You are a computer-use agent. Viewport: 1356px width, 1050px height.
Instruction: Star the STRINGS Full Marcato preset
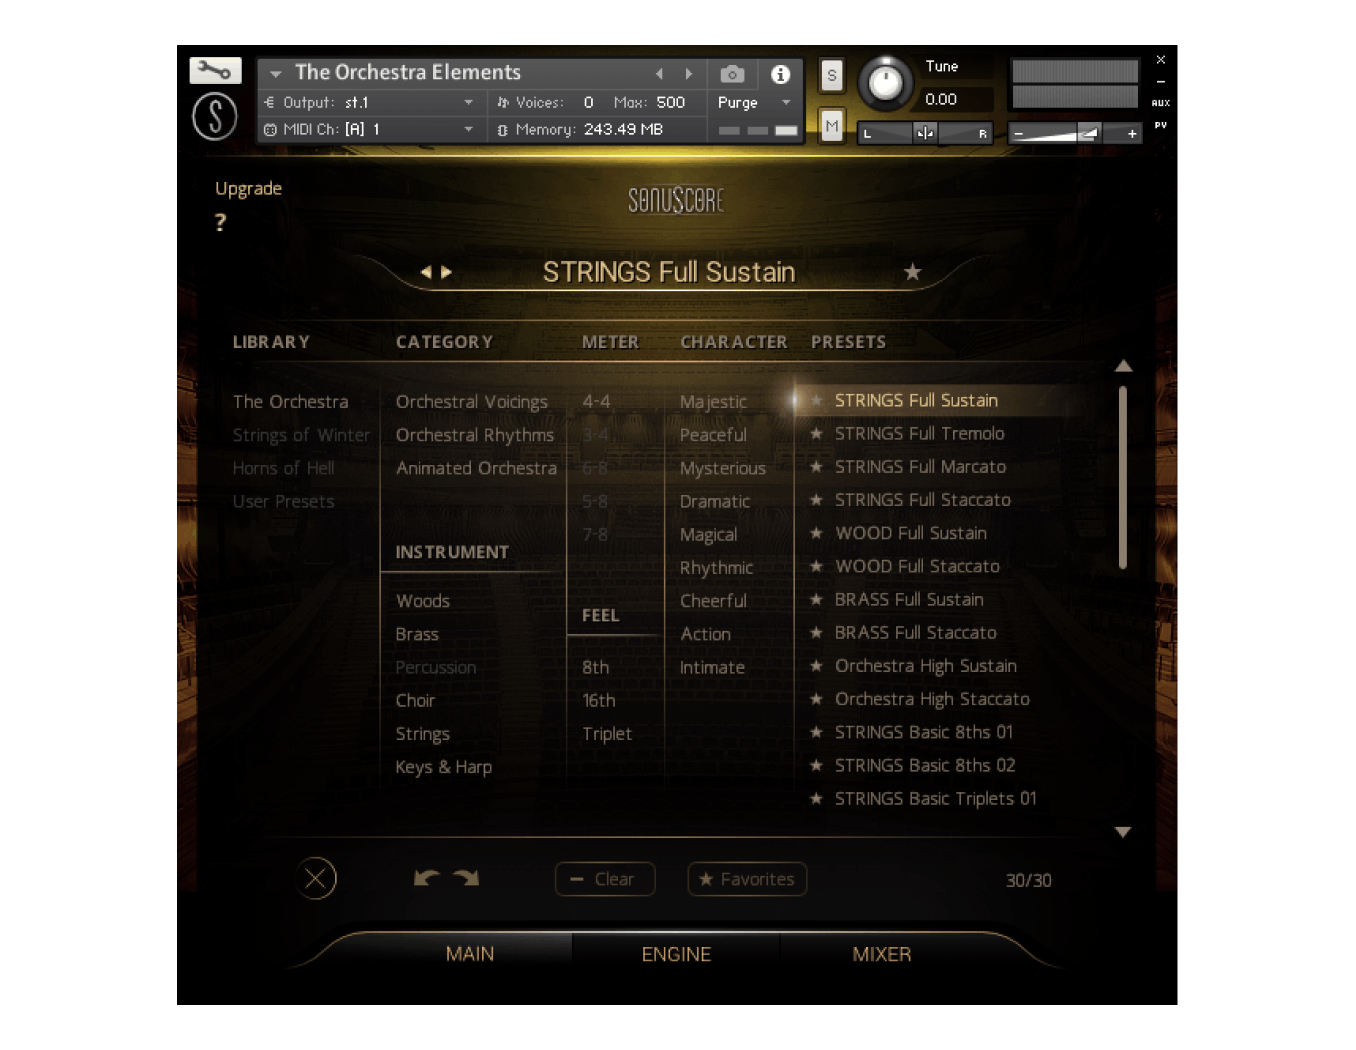816,466
